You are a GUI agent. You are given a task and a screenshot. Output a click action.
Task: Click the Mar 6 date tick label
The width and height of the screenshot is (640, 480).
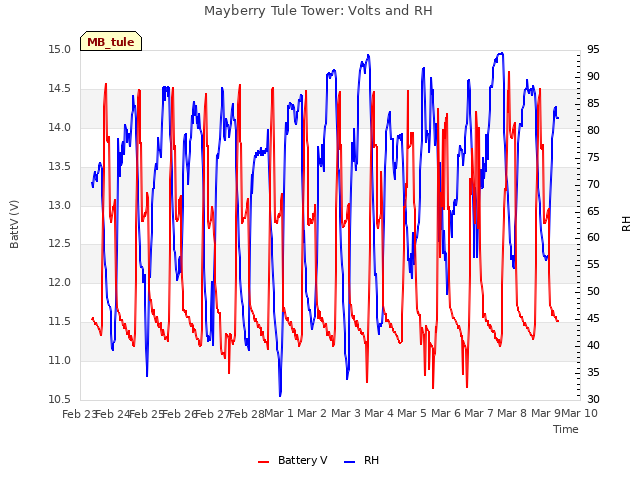click(446, 413)
